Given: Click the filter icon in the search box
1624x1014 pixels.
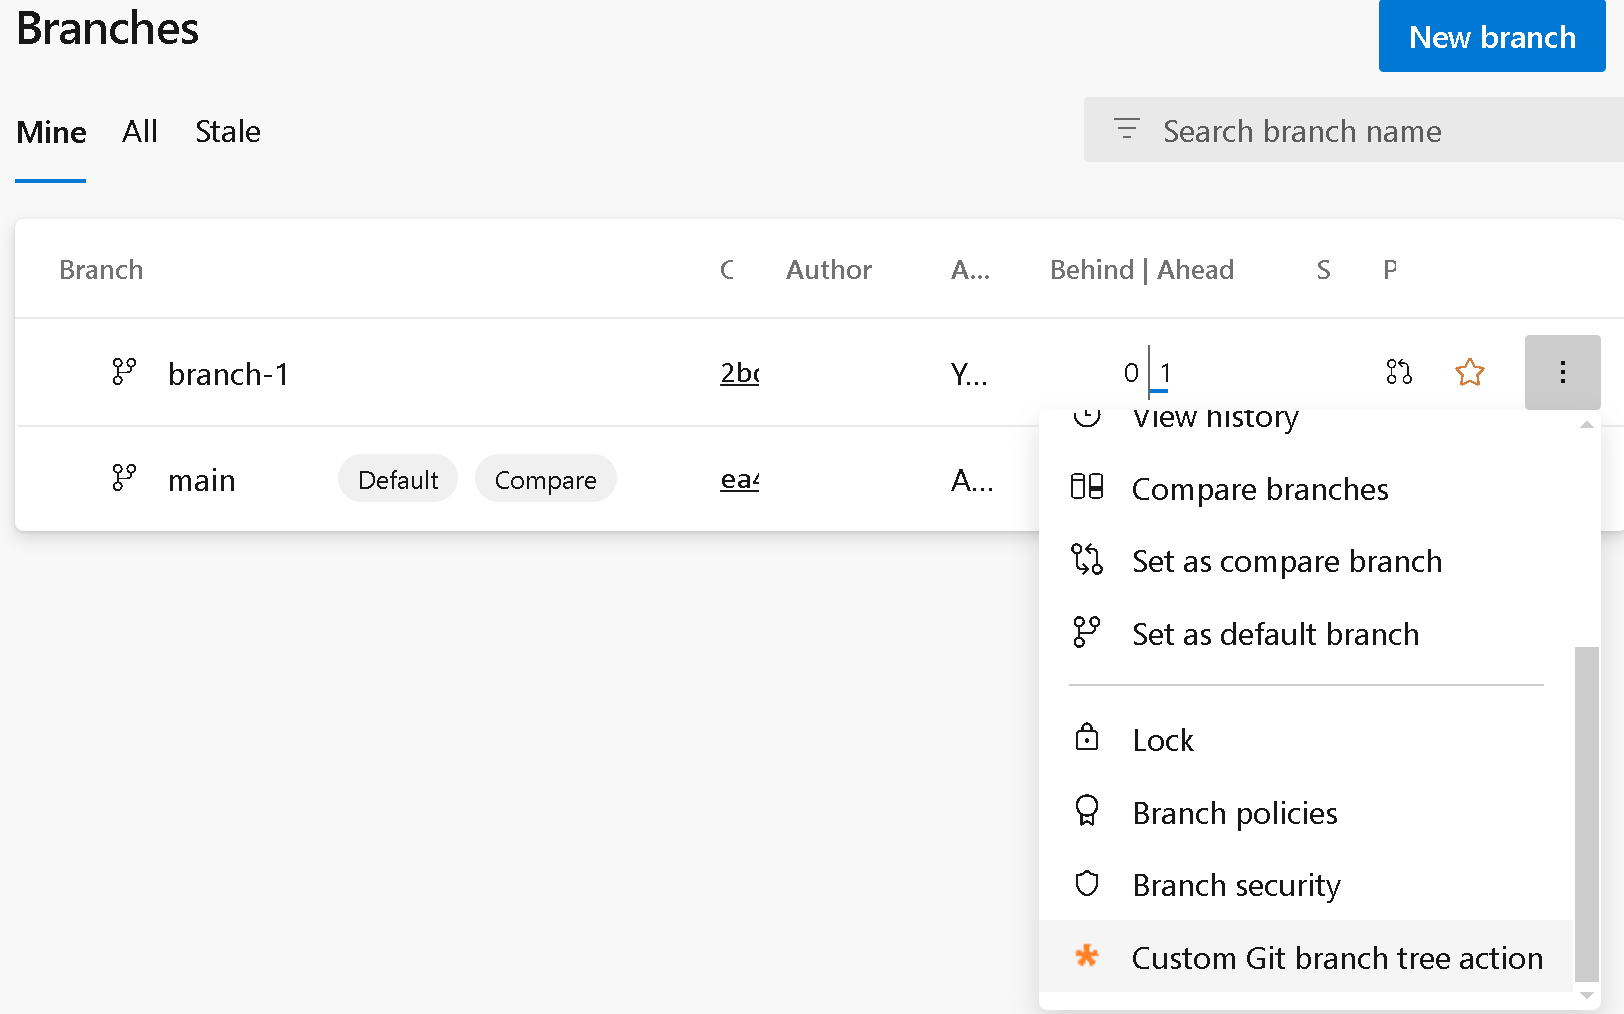Looking at the screenshot, I should coord(1125,129).
